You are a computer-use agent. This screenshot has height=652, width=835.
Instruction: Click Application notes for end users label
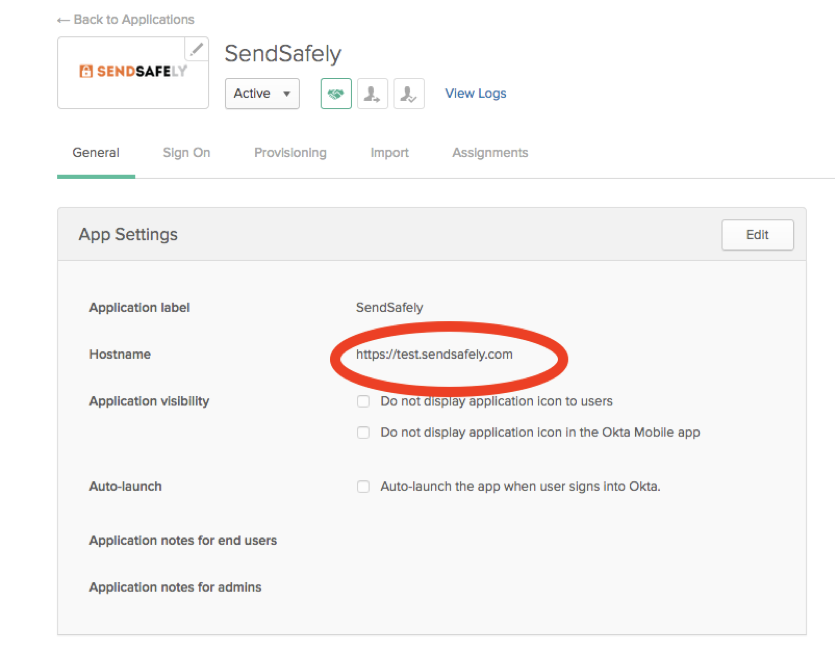183,540
